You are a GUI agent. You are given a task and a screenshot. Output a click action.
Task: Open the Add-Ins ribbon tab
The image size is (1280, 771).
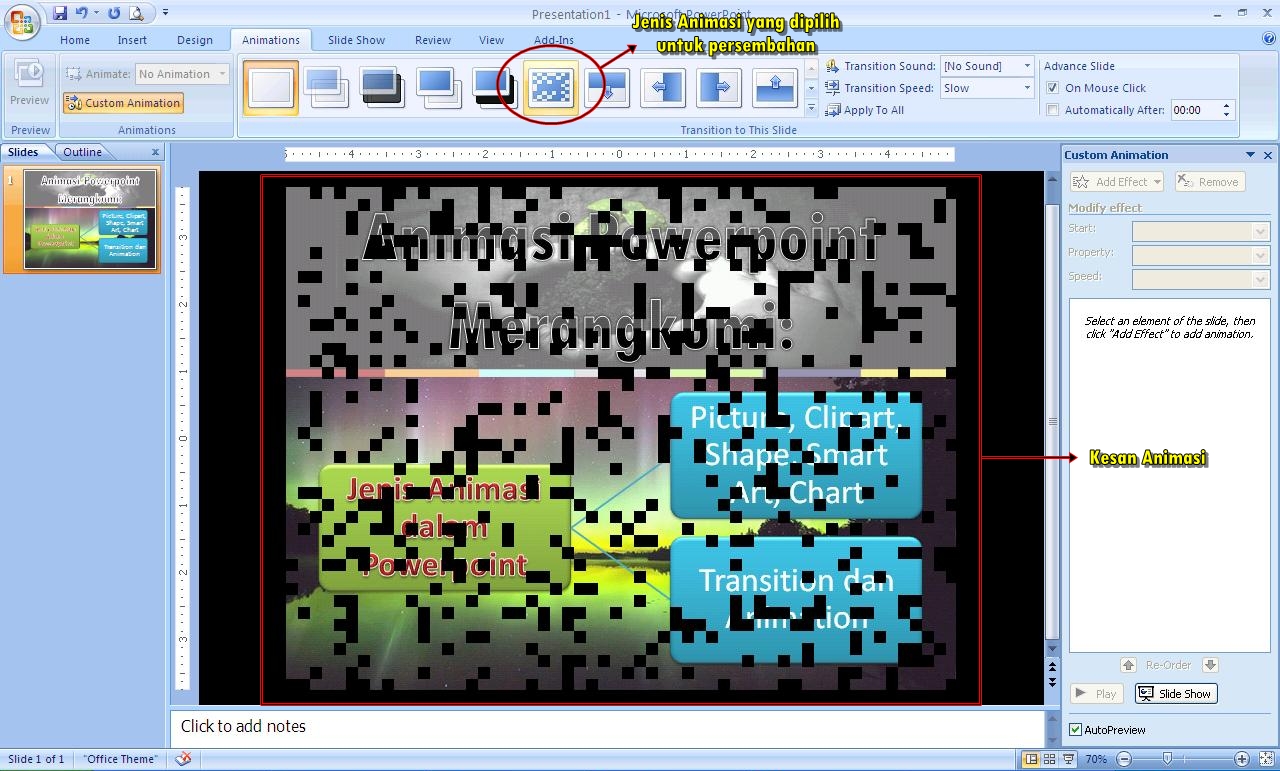554,40
